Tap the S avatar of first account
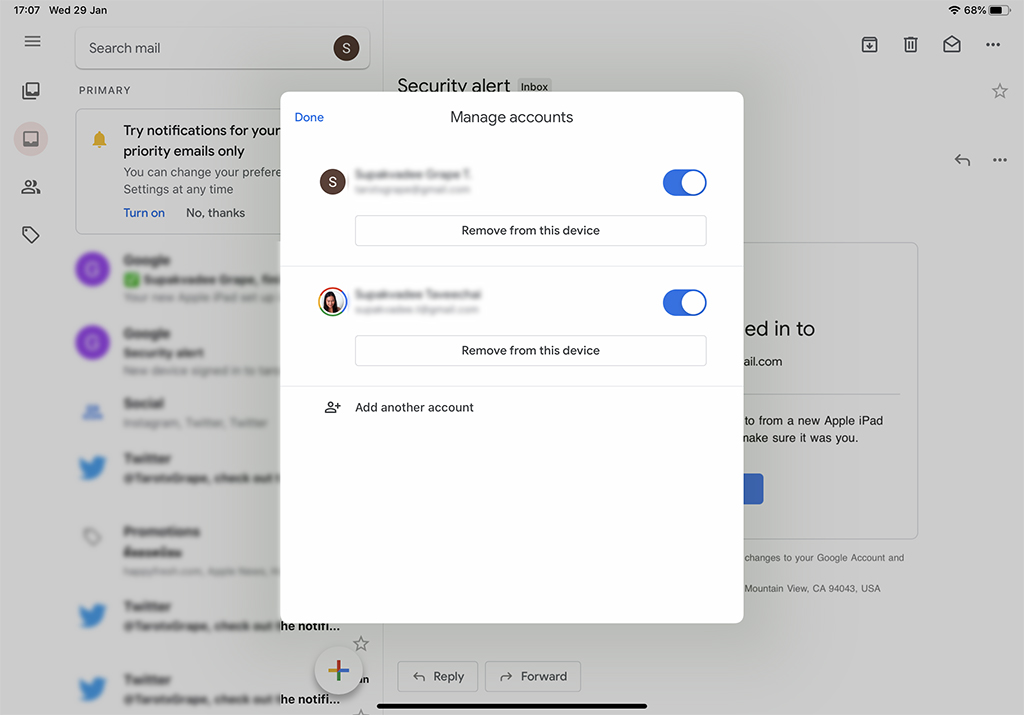The width and height of the screenshot is (1024, 715). pyautogui.click(x=332, y=182)
